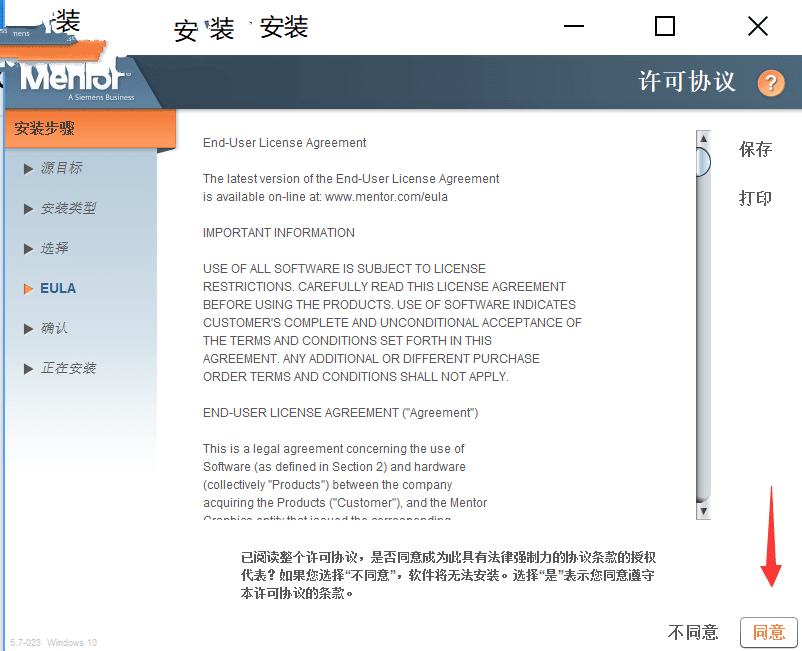The height and width of the screenshot is (651, 802).
Task: Click the license text scrollbar thumb
Action: [x=703, y=162]
